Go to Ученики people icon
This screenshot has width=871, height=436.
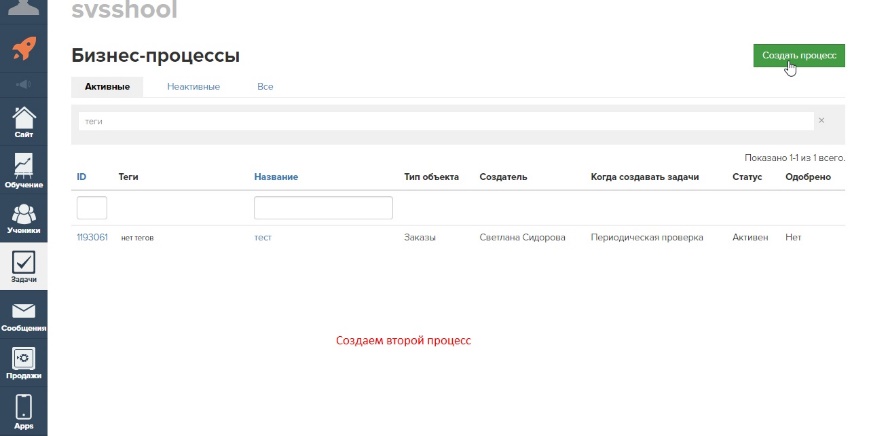(x=24, y=217)
